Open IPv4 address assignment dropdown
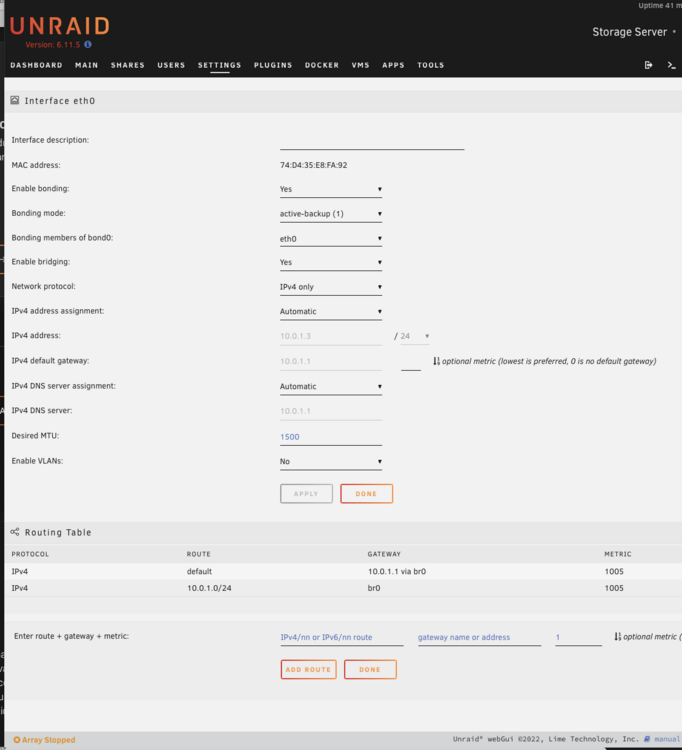Viewport: 682px width, 750px height. click(x=330, y=311)
